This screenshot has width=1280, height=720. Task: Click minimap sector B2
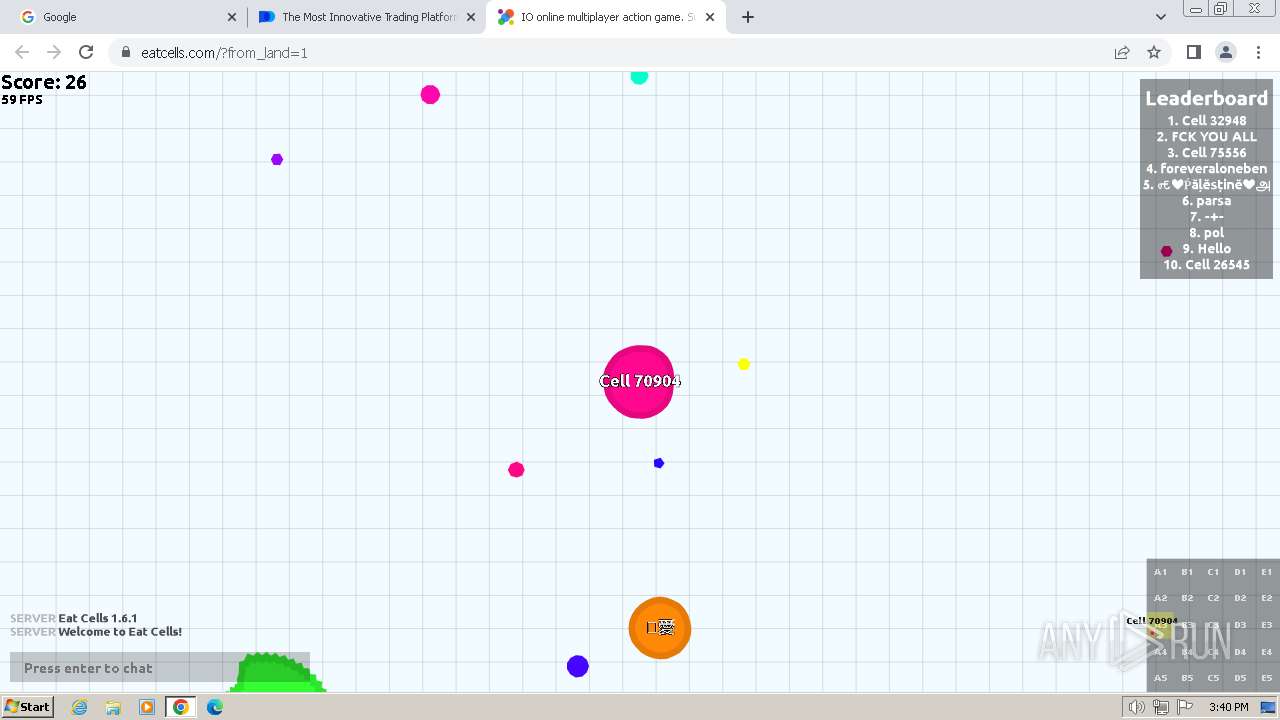pos(1187,598)
